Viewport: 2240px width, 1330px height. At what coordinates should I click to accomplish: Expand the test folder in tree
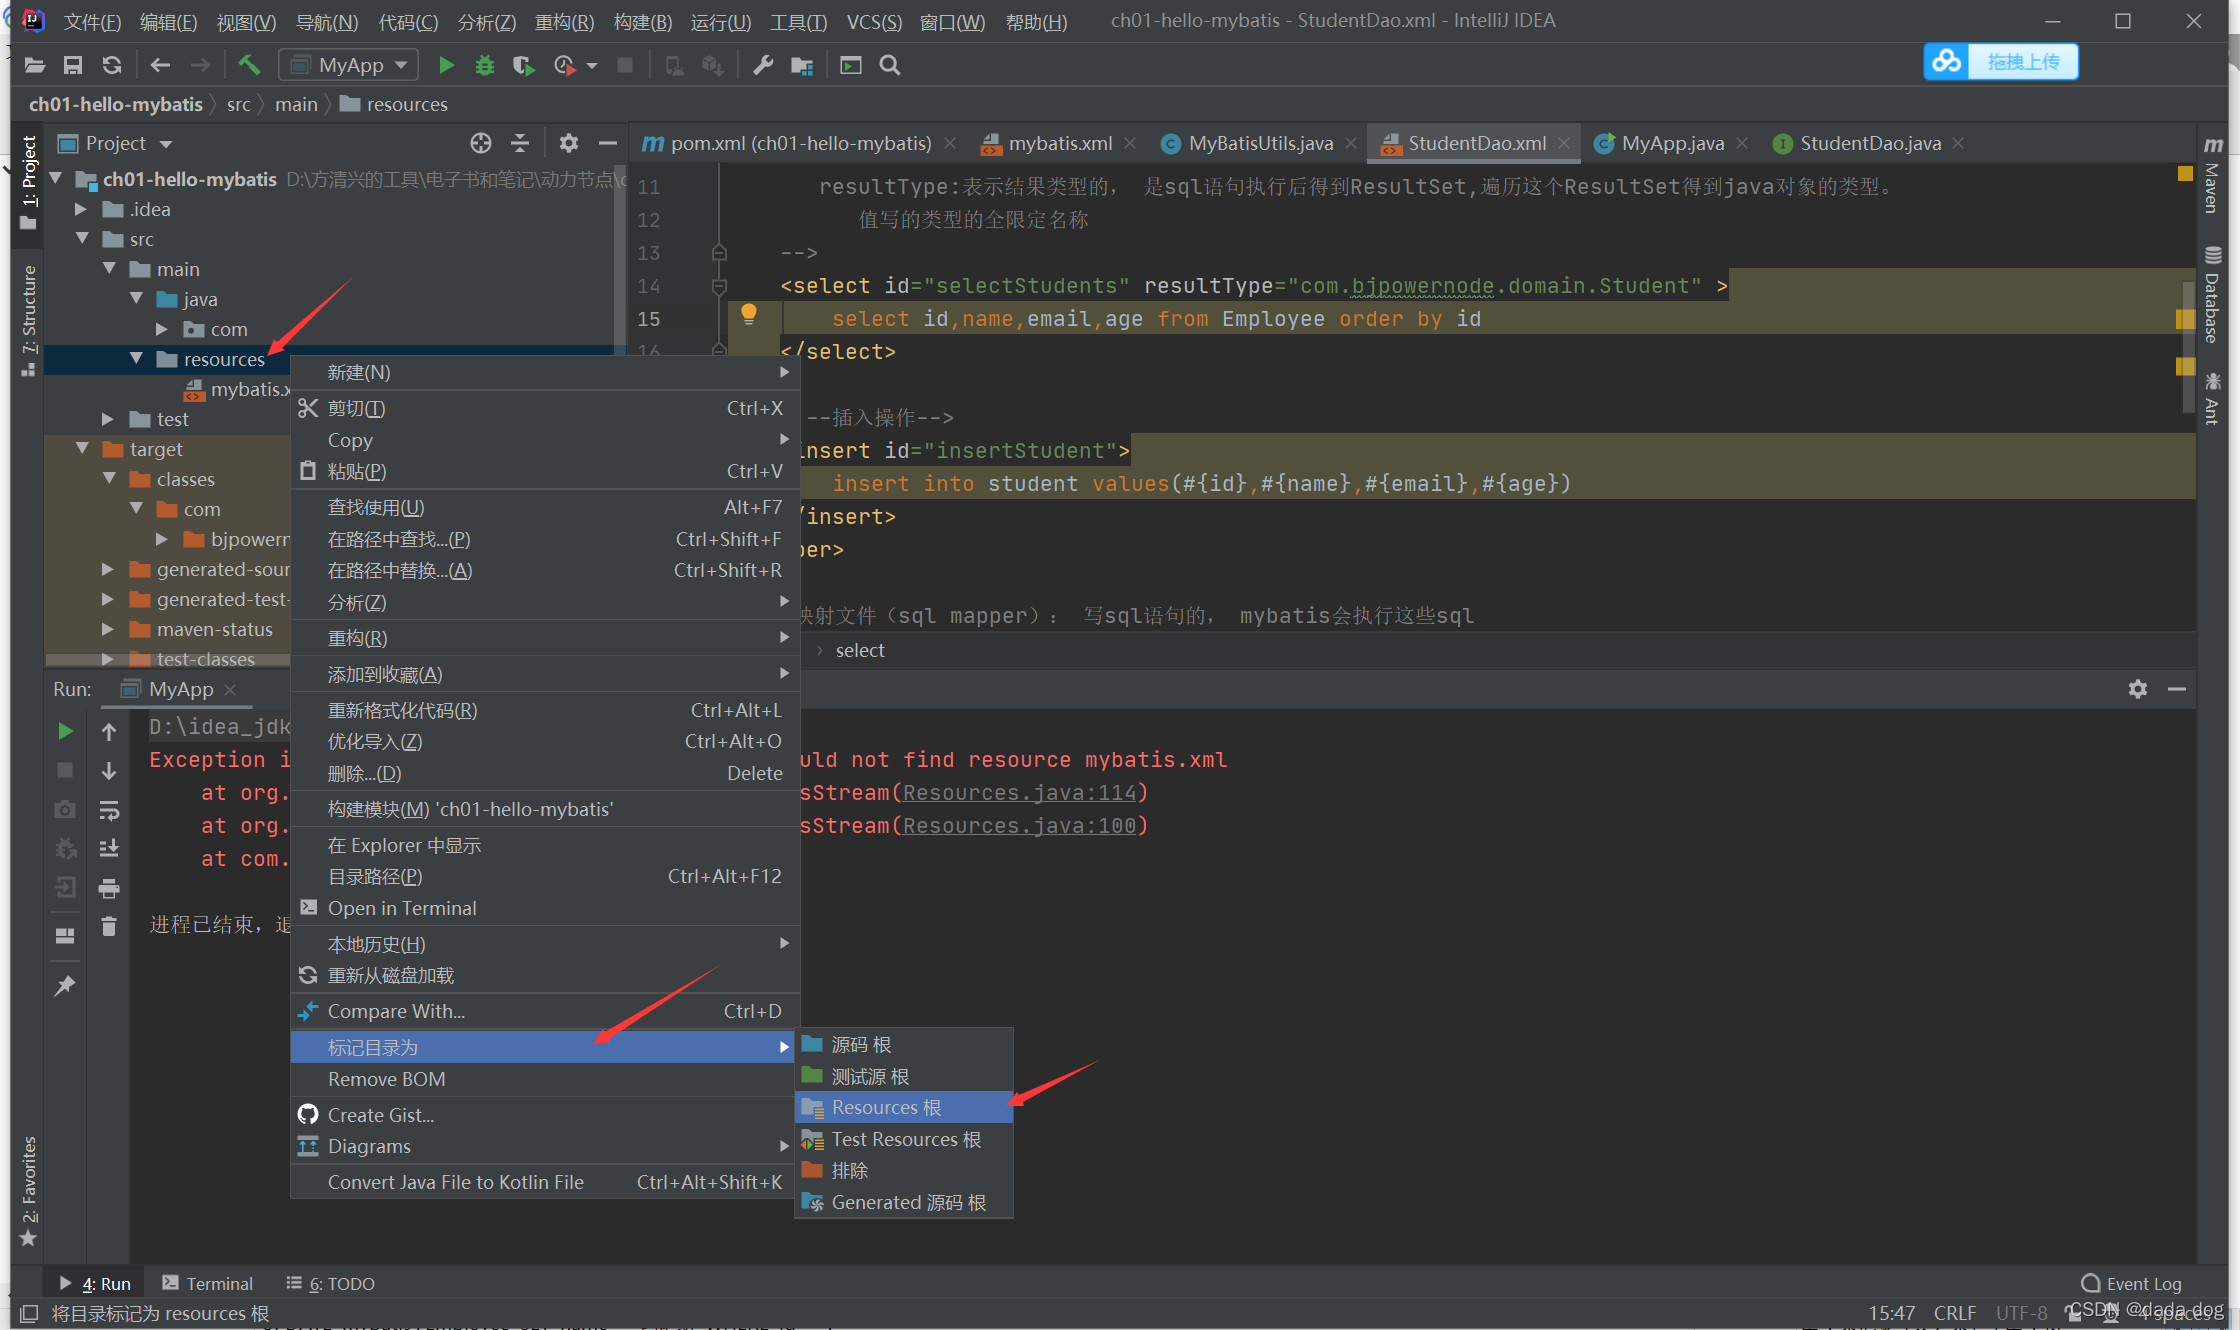[x=108, y=419]
